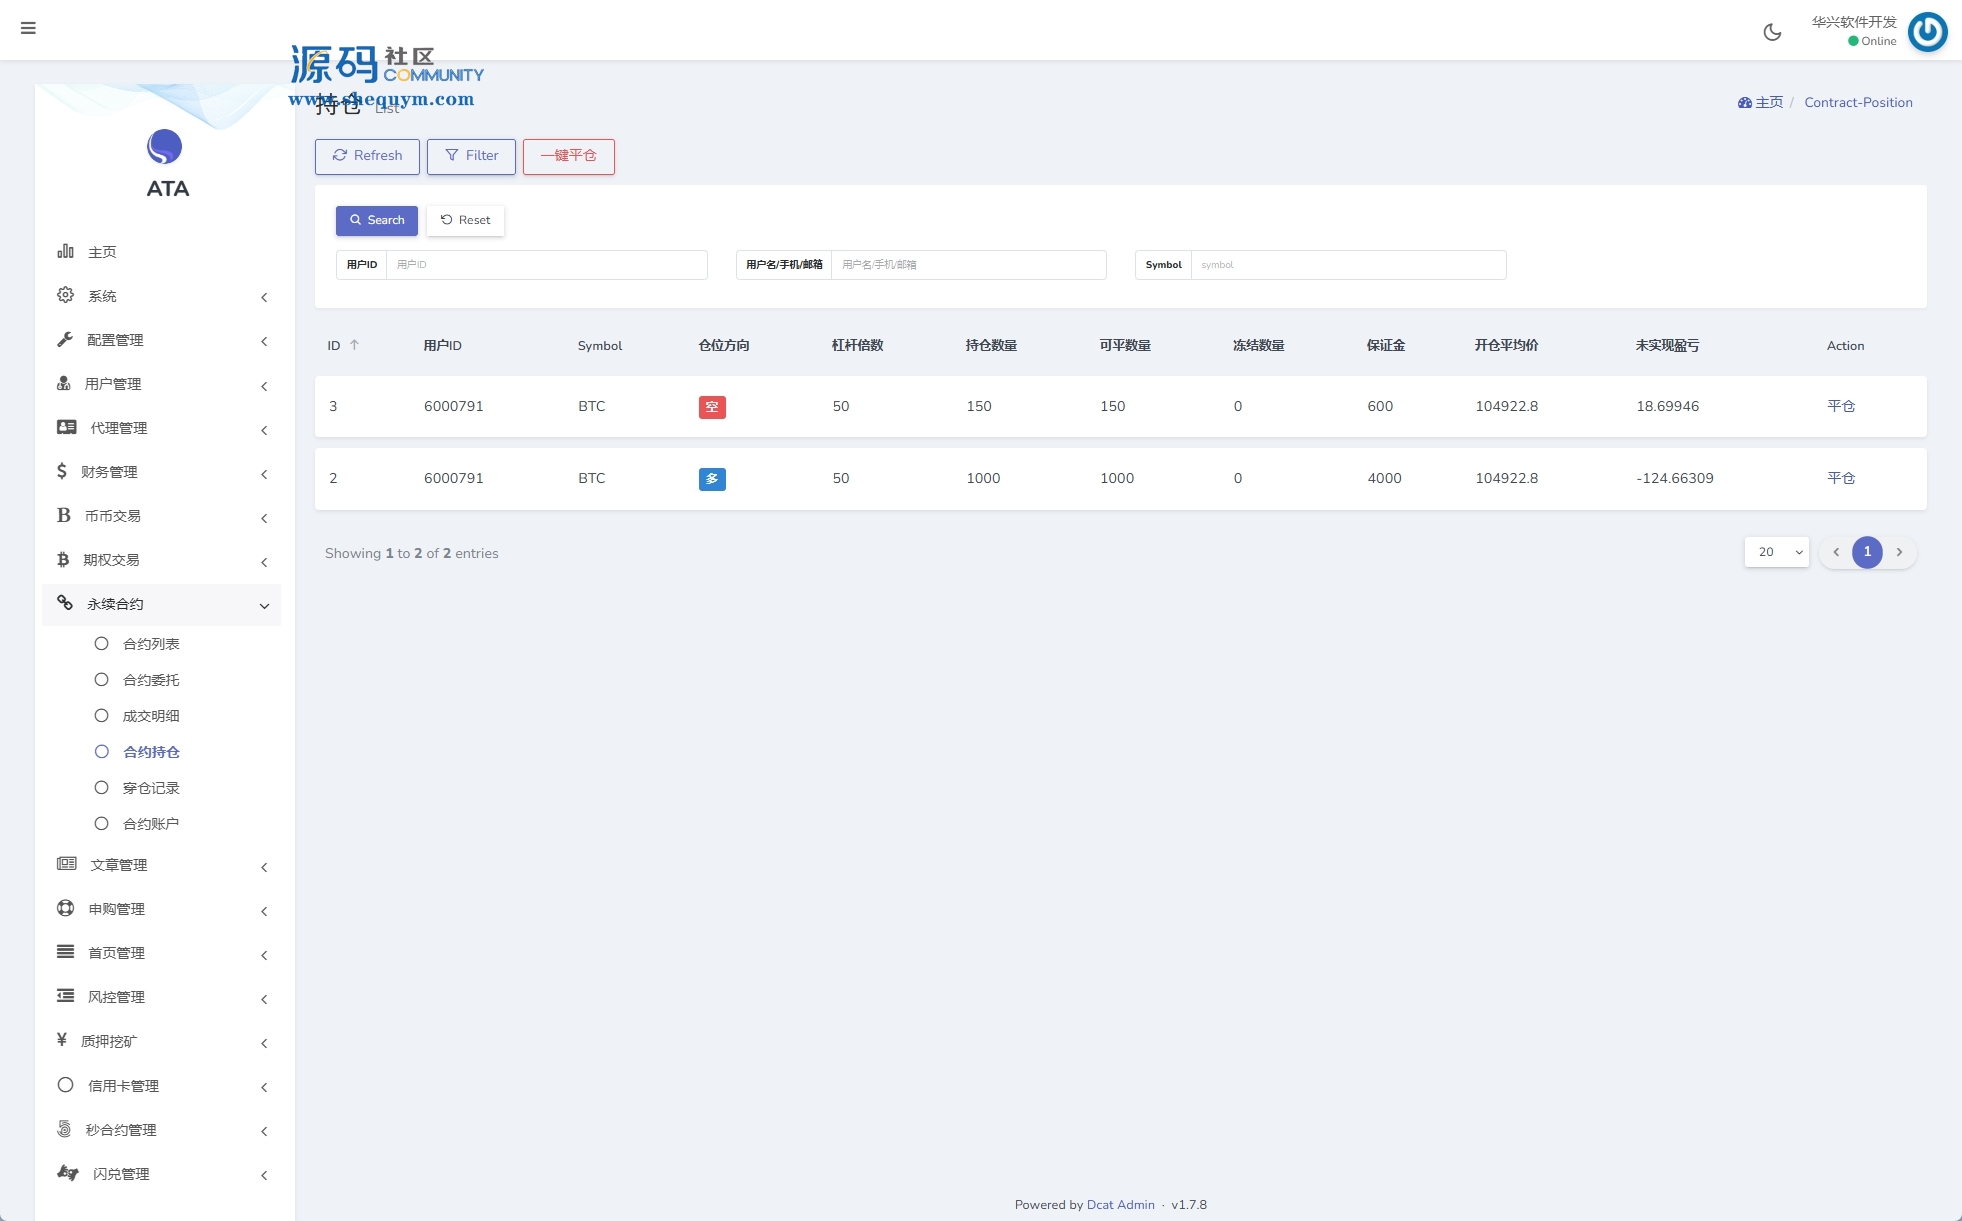The height and width of the screenshot is (1221, 1962).
Task: Click the wrench icon for 配置管理
Action: point(66,339)
